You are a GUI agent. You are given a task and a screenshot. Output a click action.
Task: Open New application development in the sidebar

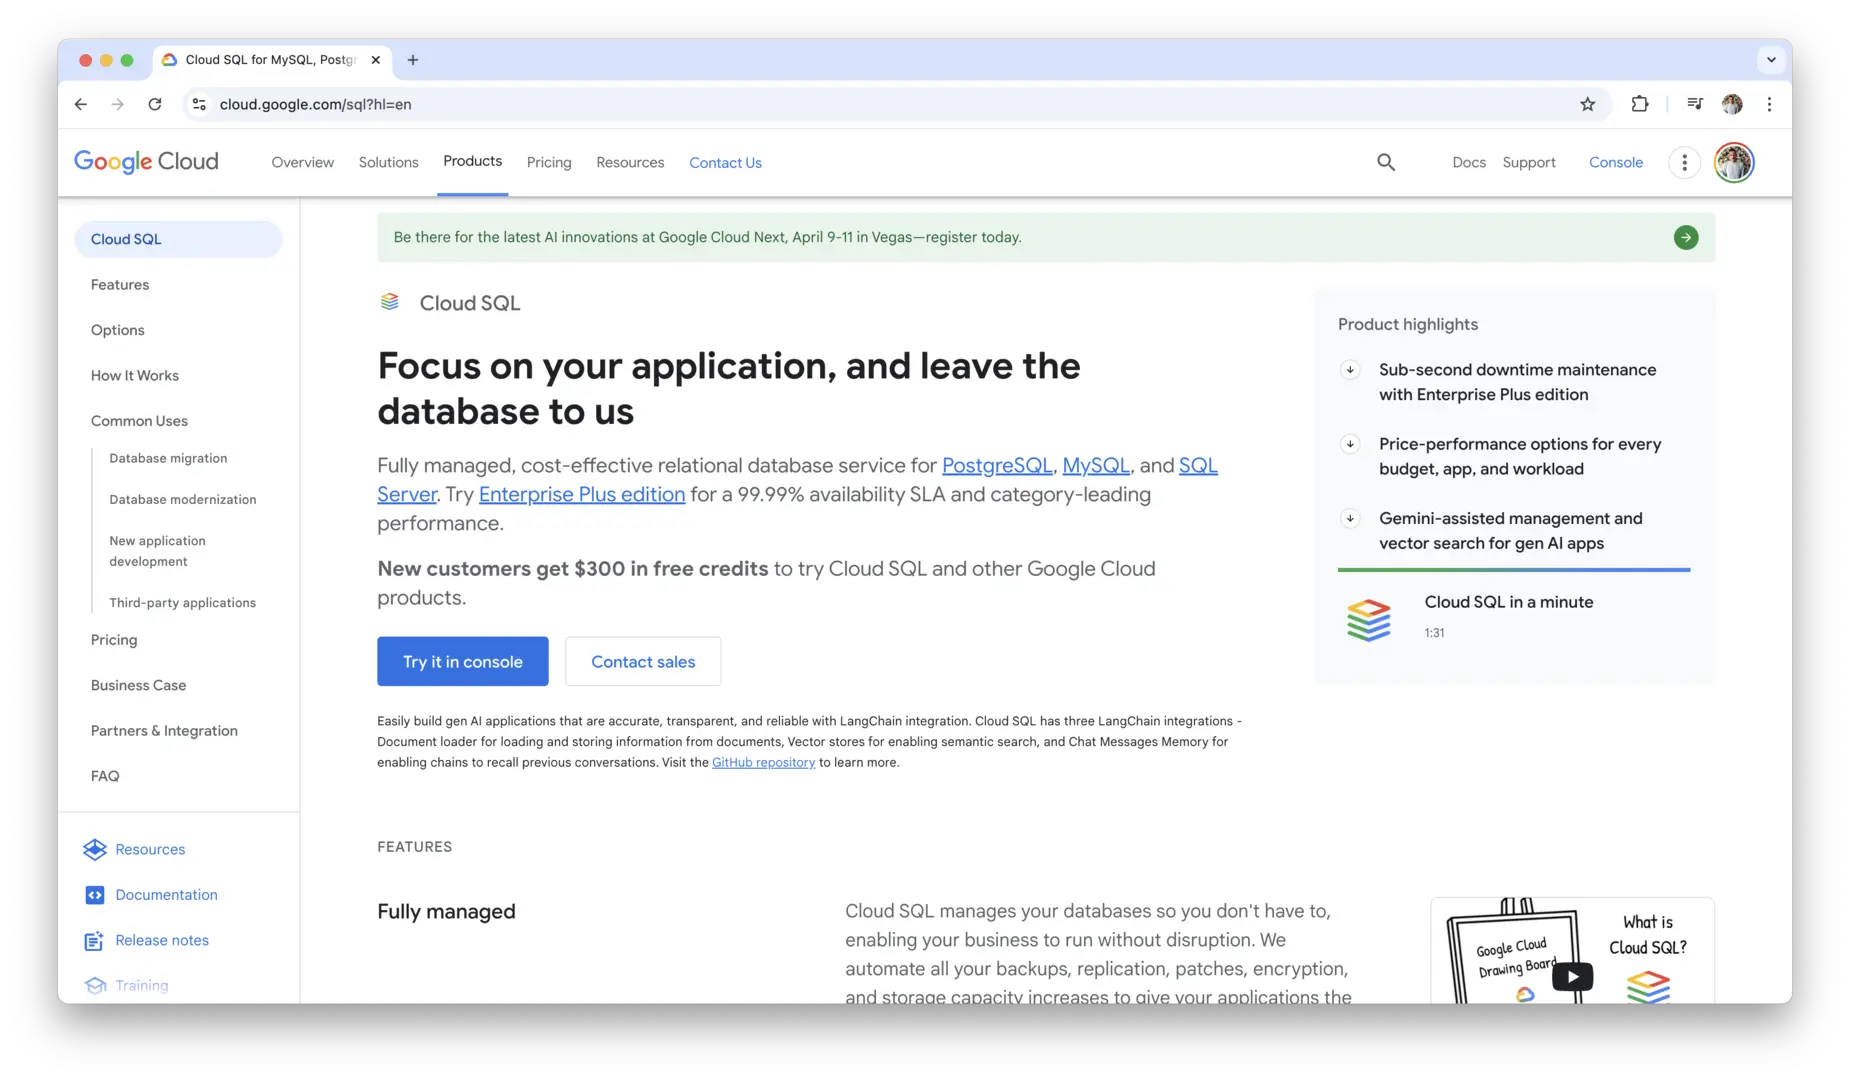click(x=157, y=551)
